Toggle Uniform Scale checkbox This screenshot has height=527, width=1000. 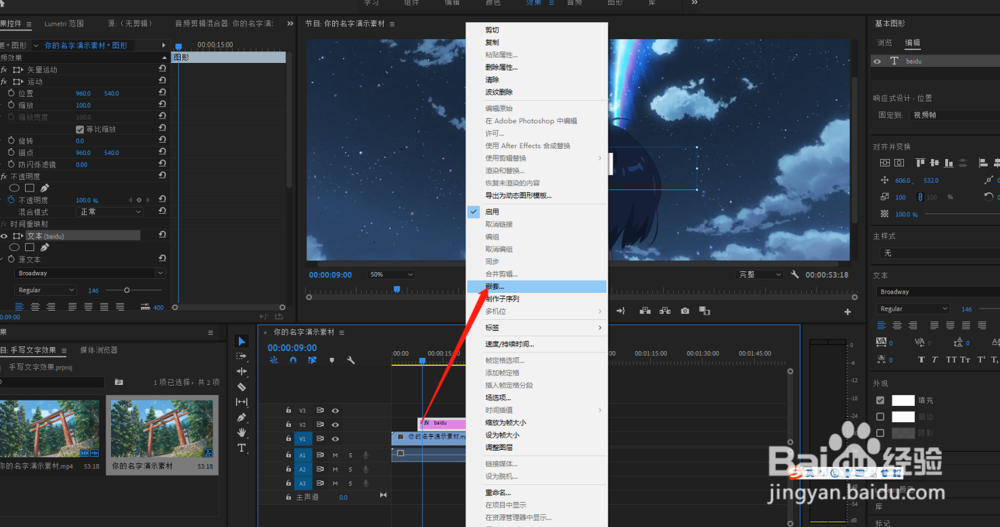click(80, 129)
